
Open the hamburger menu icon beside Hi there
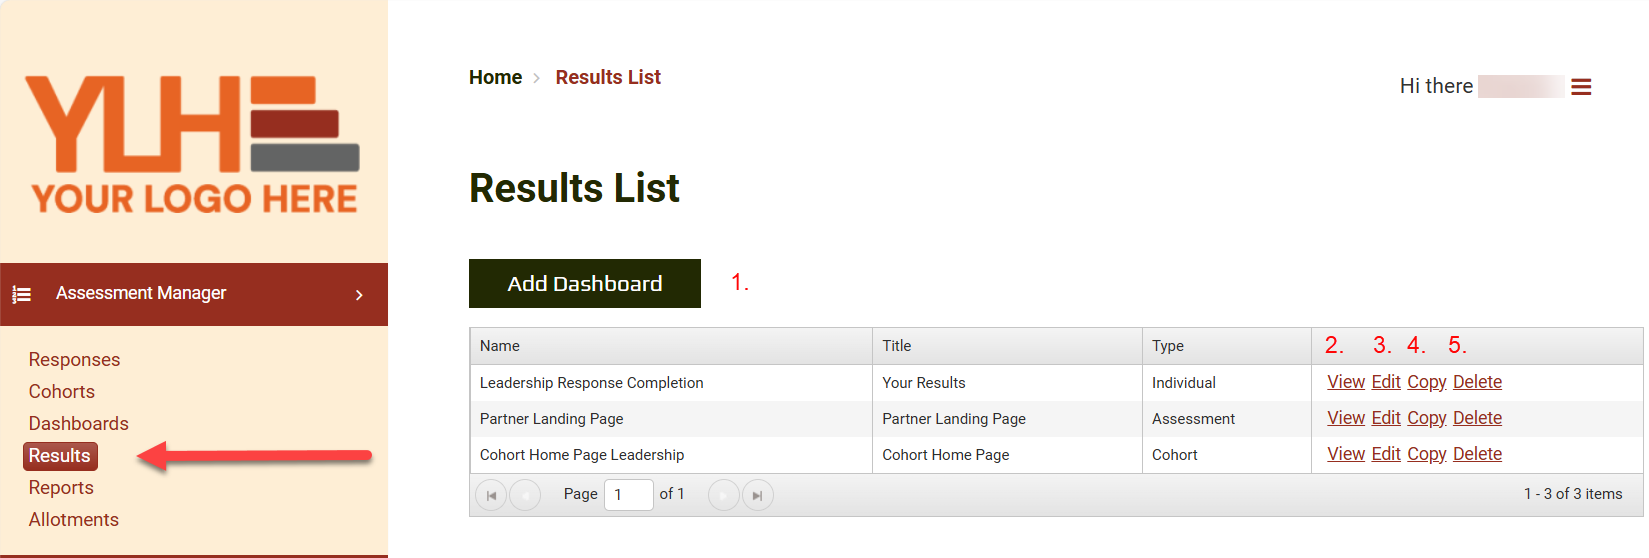pyautogui.click(x=1581, y=87)
